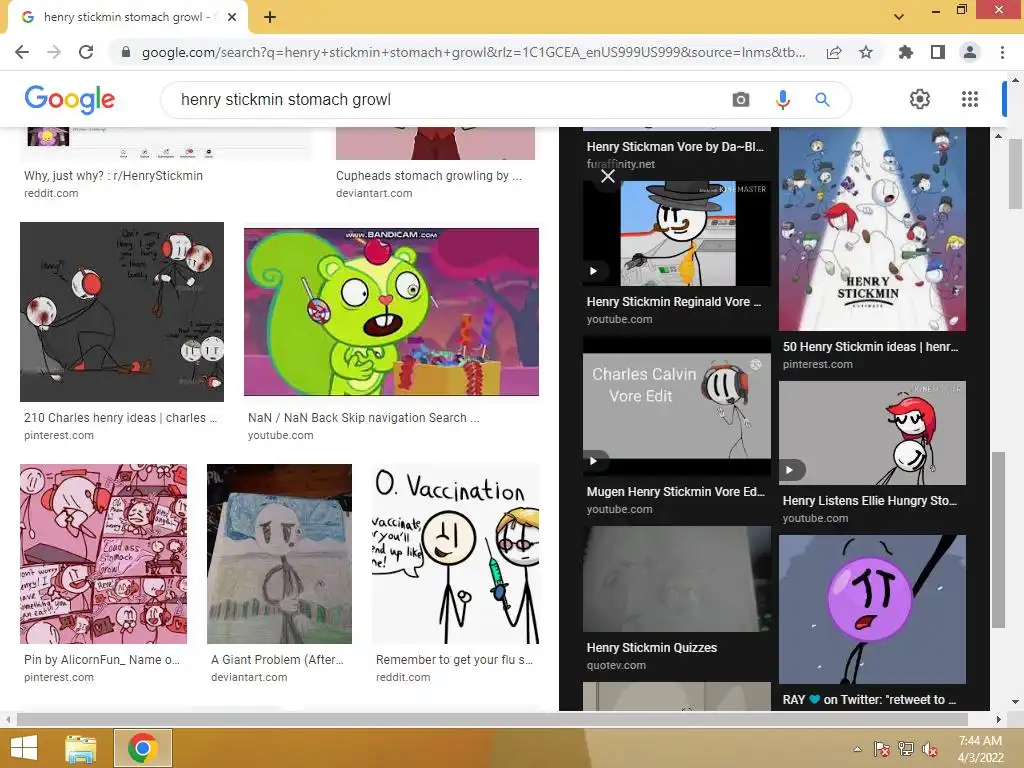
Task: Submit search with magnifier icon
Action: tap(822, 99)
